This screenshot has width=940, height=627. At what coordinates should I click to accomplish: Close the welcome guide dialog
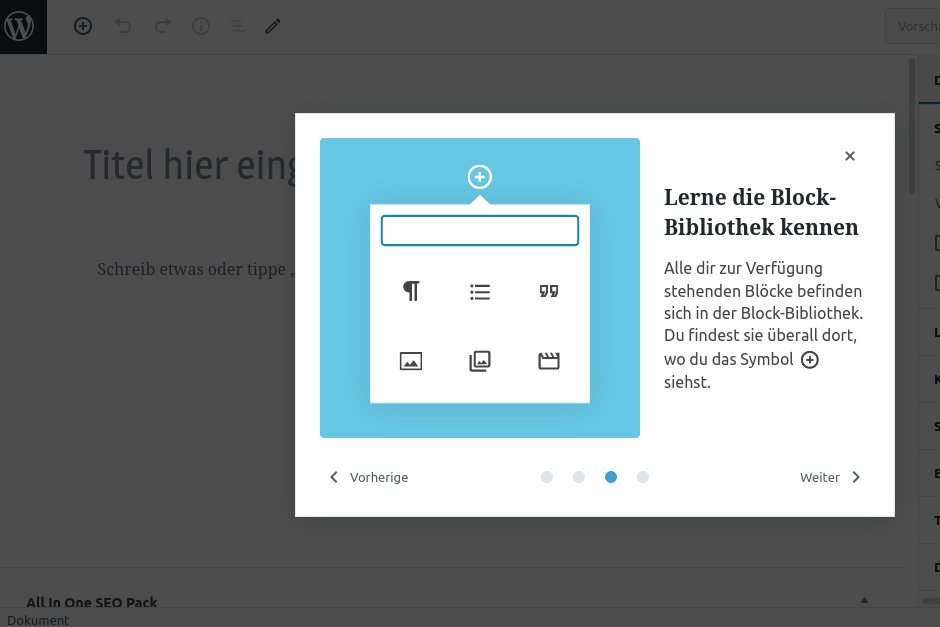pyautogui.click(x=849, y=156)
